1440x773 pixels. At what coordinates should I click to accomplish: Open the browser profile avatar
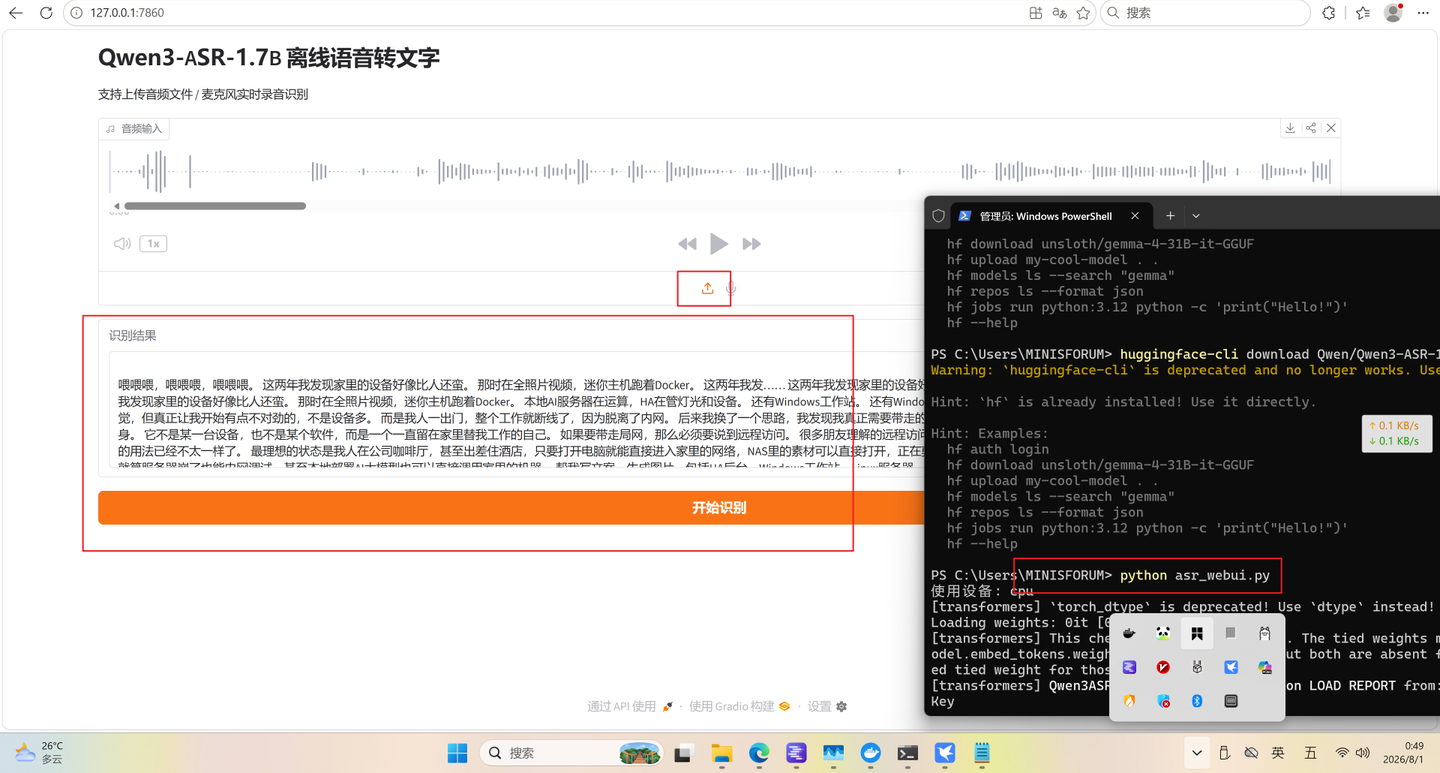[x=1393, y=13]
